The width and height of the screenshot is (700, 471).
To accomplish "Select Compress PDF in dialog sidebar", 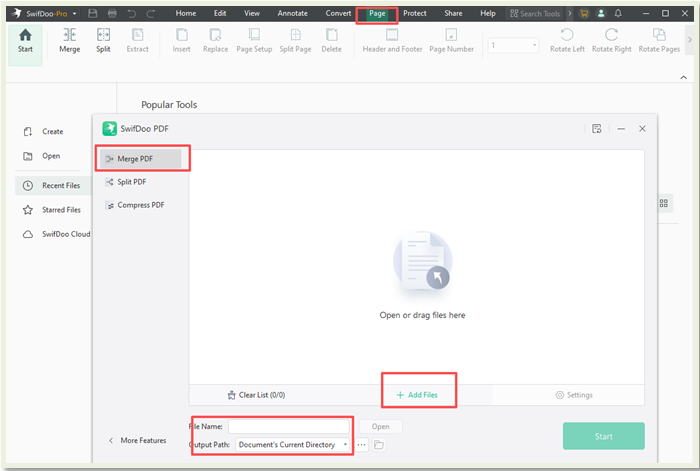I will [x=141, y=205].
